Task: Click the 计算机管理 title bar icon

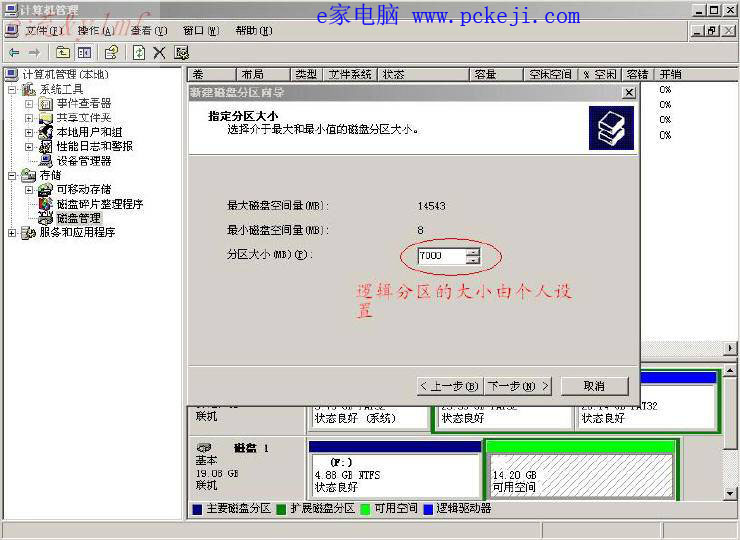Action: (x=11, y=10)
